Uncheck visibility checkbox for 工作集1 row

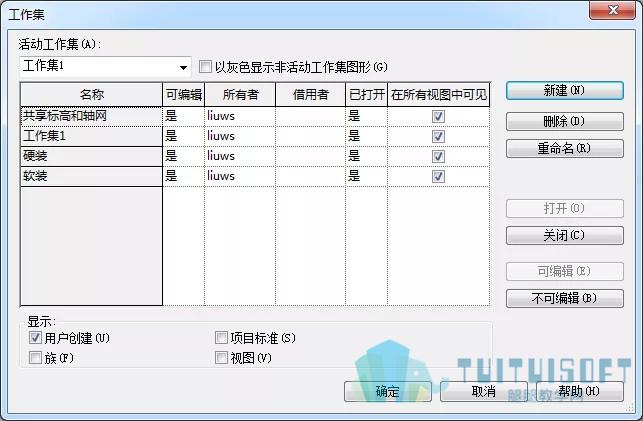[438, 137]
